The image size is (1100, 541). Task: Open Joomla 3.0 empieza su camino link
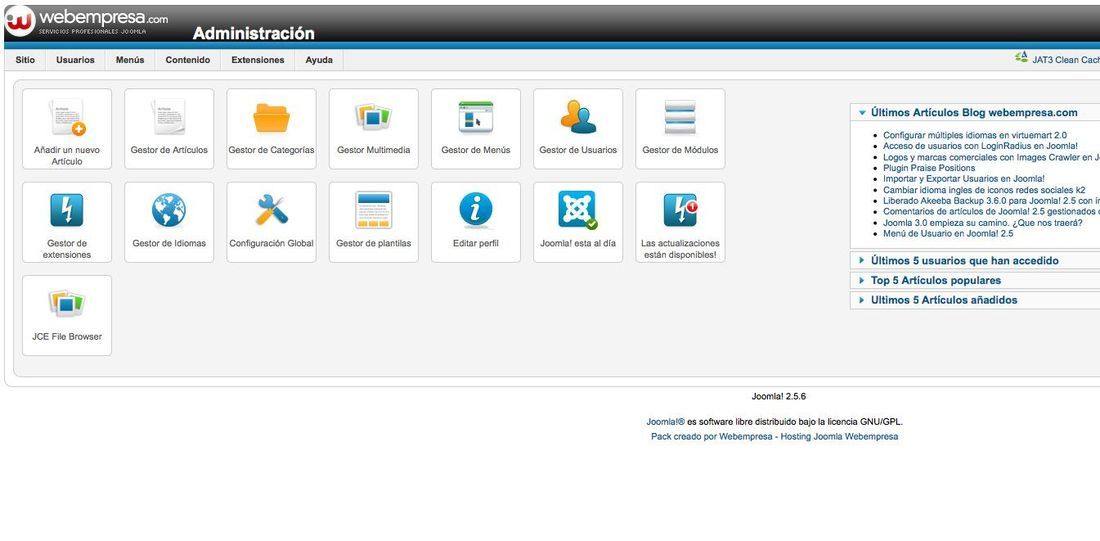point(982,222)
